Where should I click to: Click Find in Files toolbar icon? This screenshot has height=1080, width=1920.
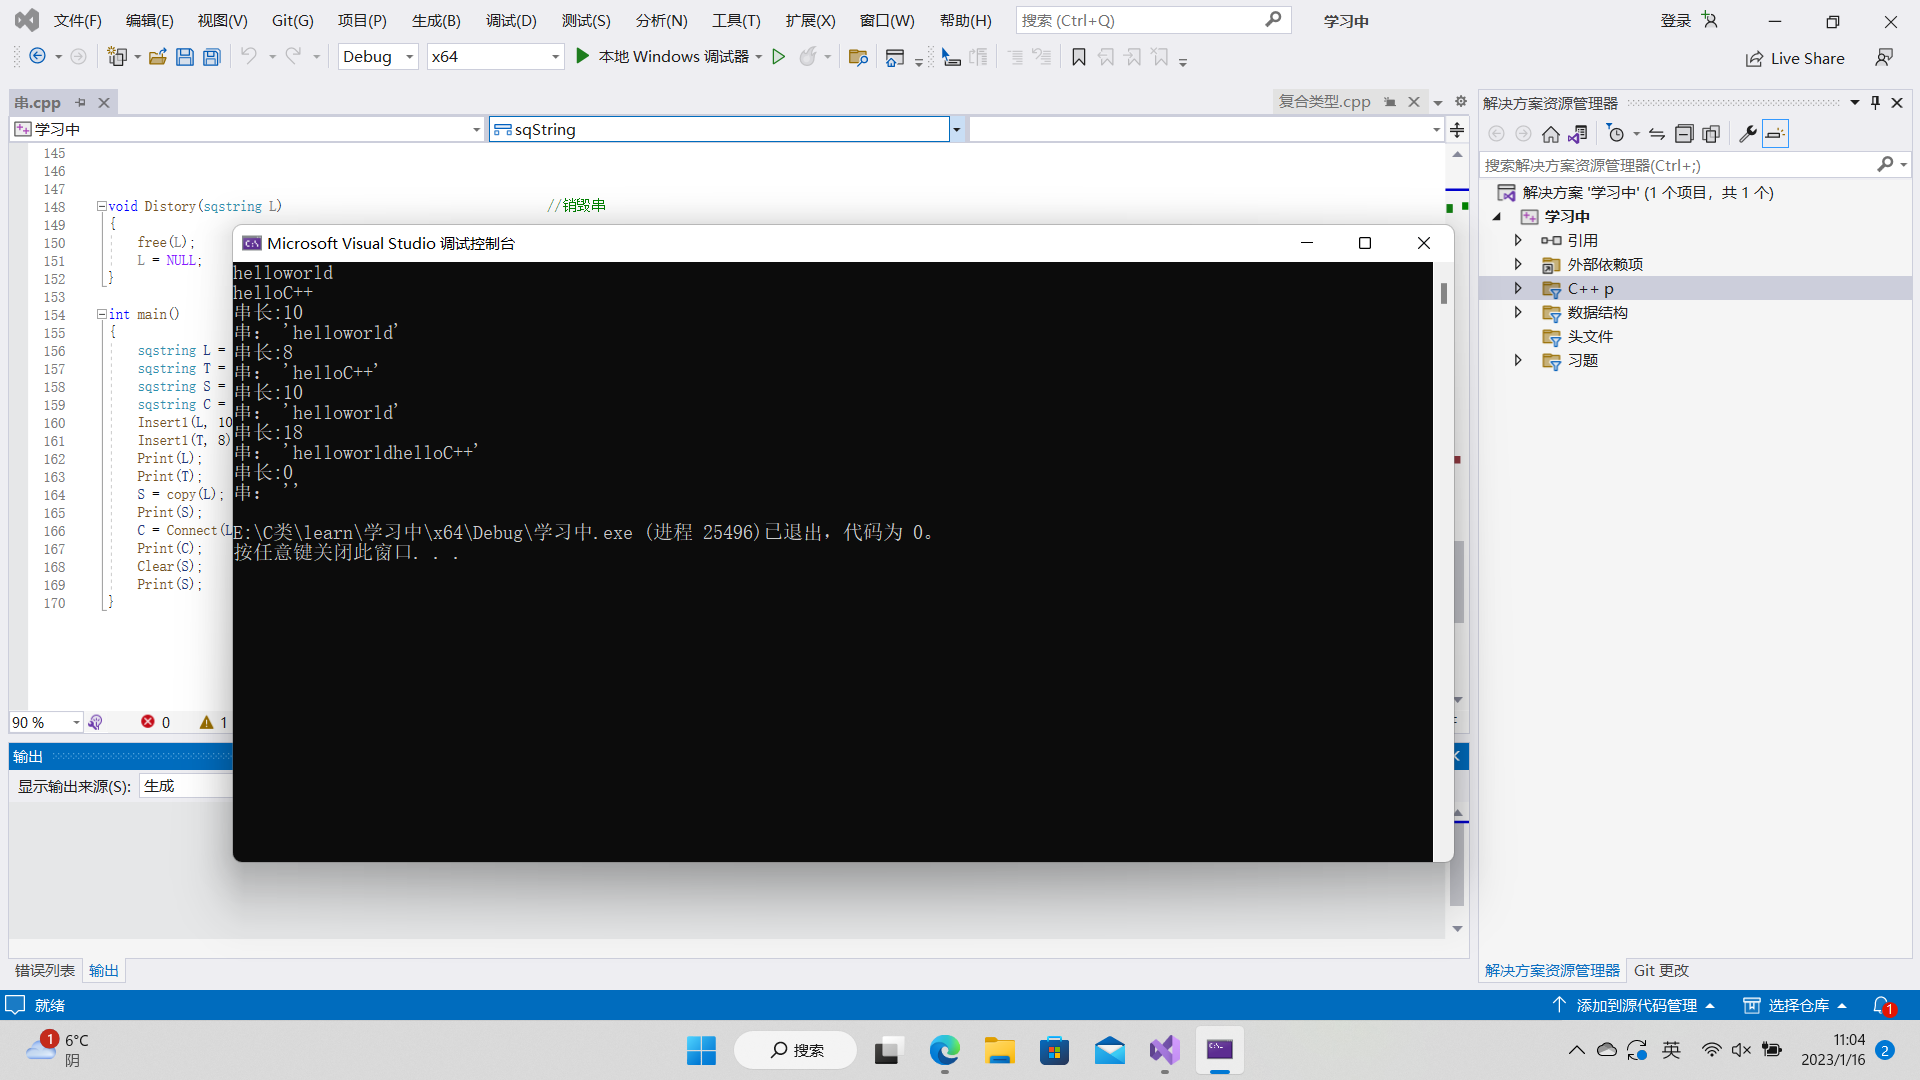(x=857, y=57)
